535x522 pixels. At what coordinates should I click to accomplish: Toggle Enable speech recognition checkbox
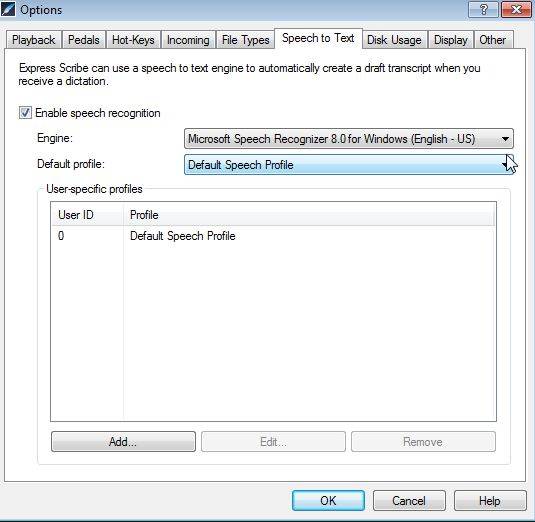(25, 113)
